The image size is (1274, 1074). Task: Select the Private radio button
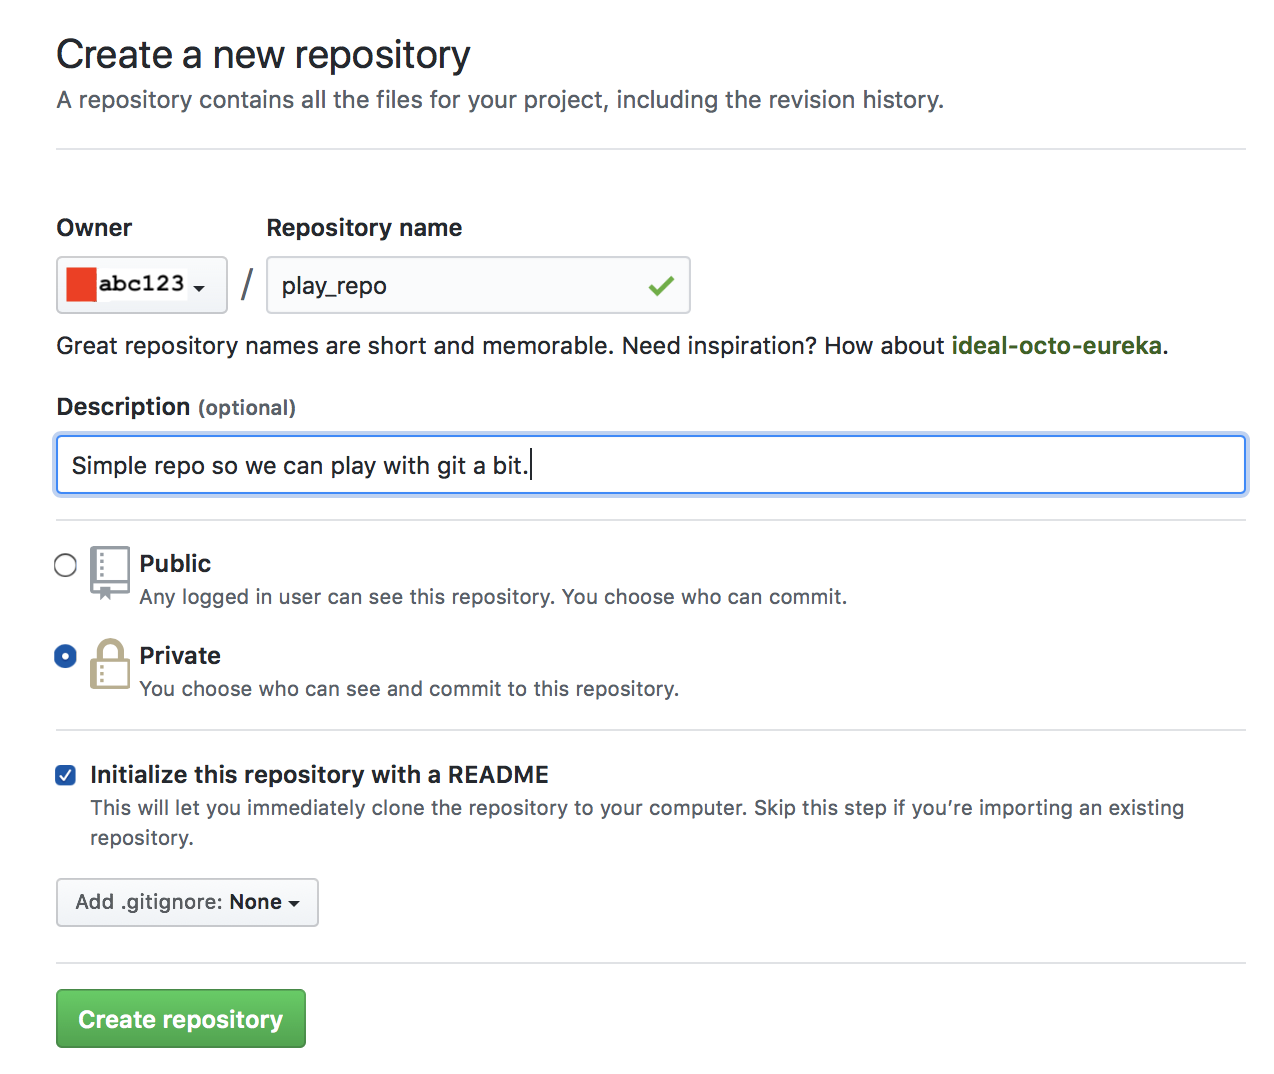65,656
